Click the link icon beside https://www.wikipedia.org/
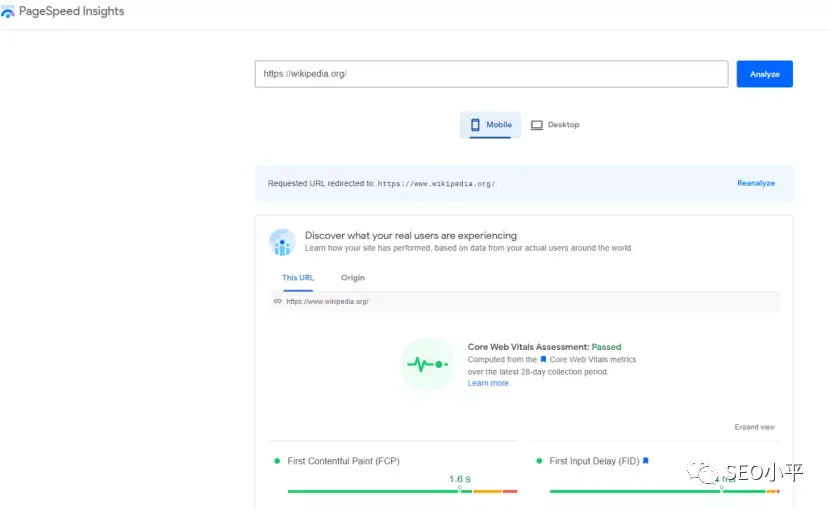830x508 pixels. [278, 301]
